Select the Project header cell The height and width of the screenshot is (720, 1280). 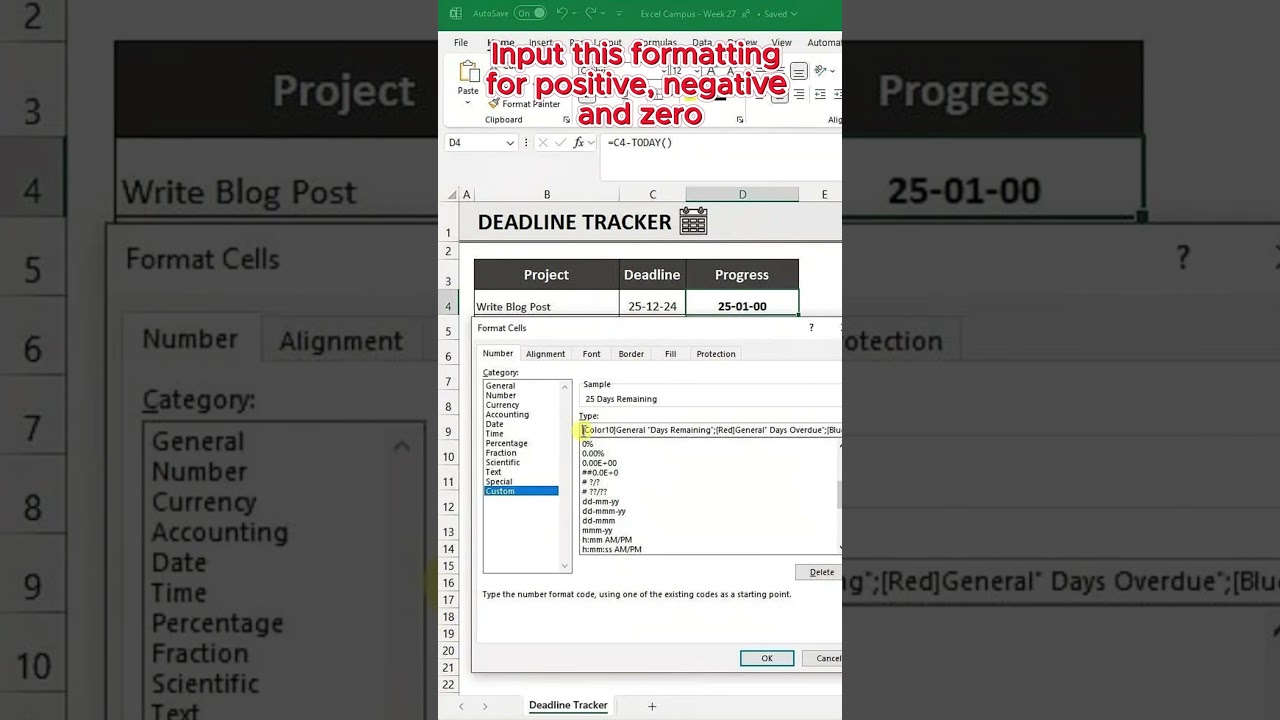click(x=546, y=275)
